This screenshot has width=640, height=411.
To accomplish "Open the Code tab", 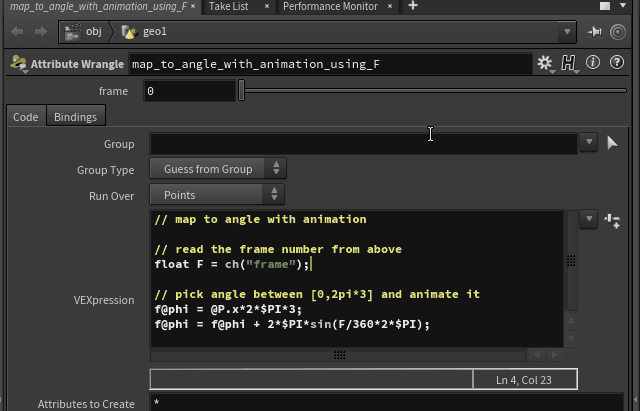I will click(26, 117).
